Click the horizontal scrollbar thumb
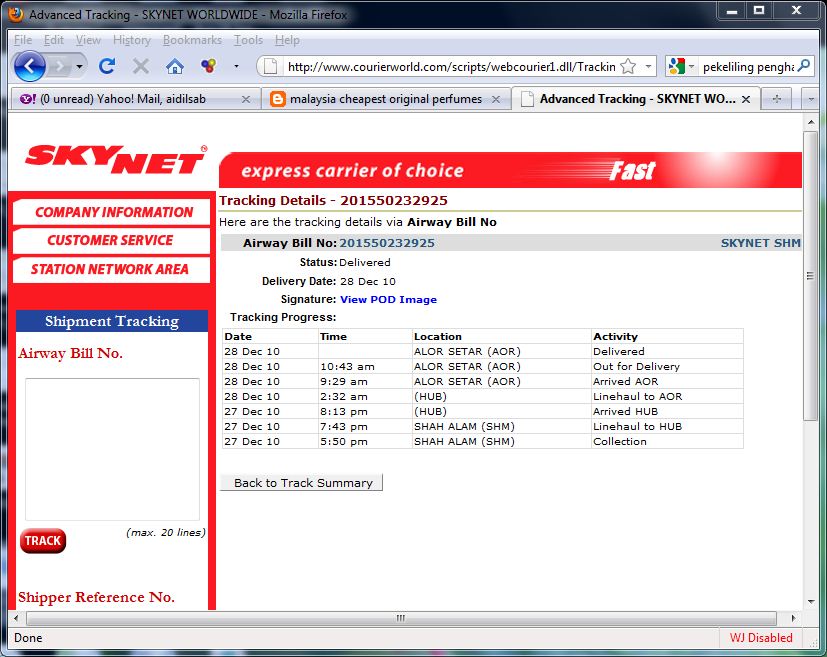 (401, 617)
